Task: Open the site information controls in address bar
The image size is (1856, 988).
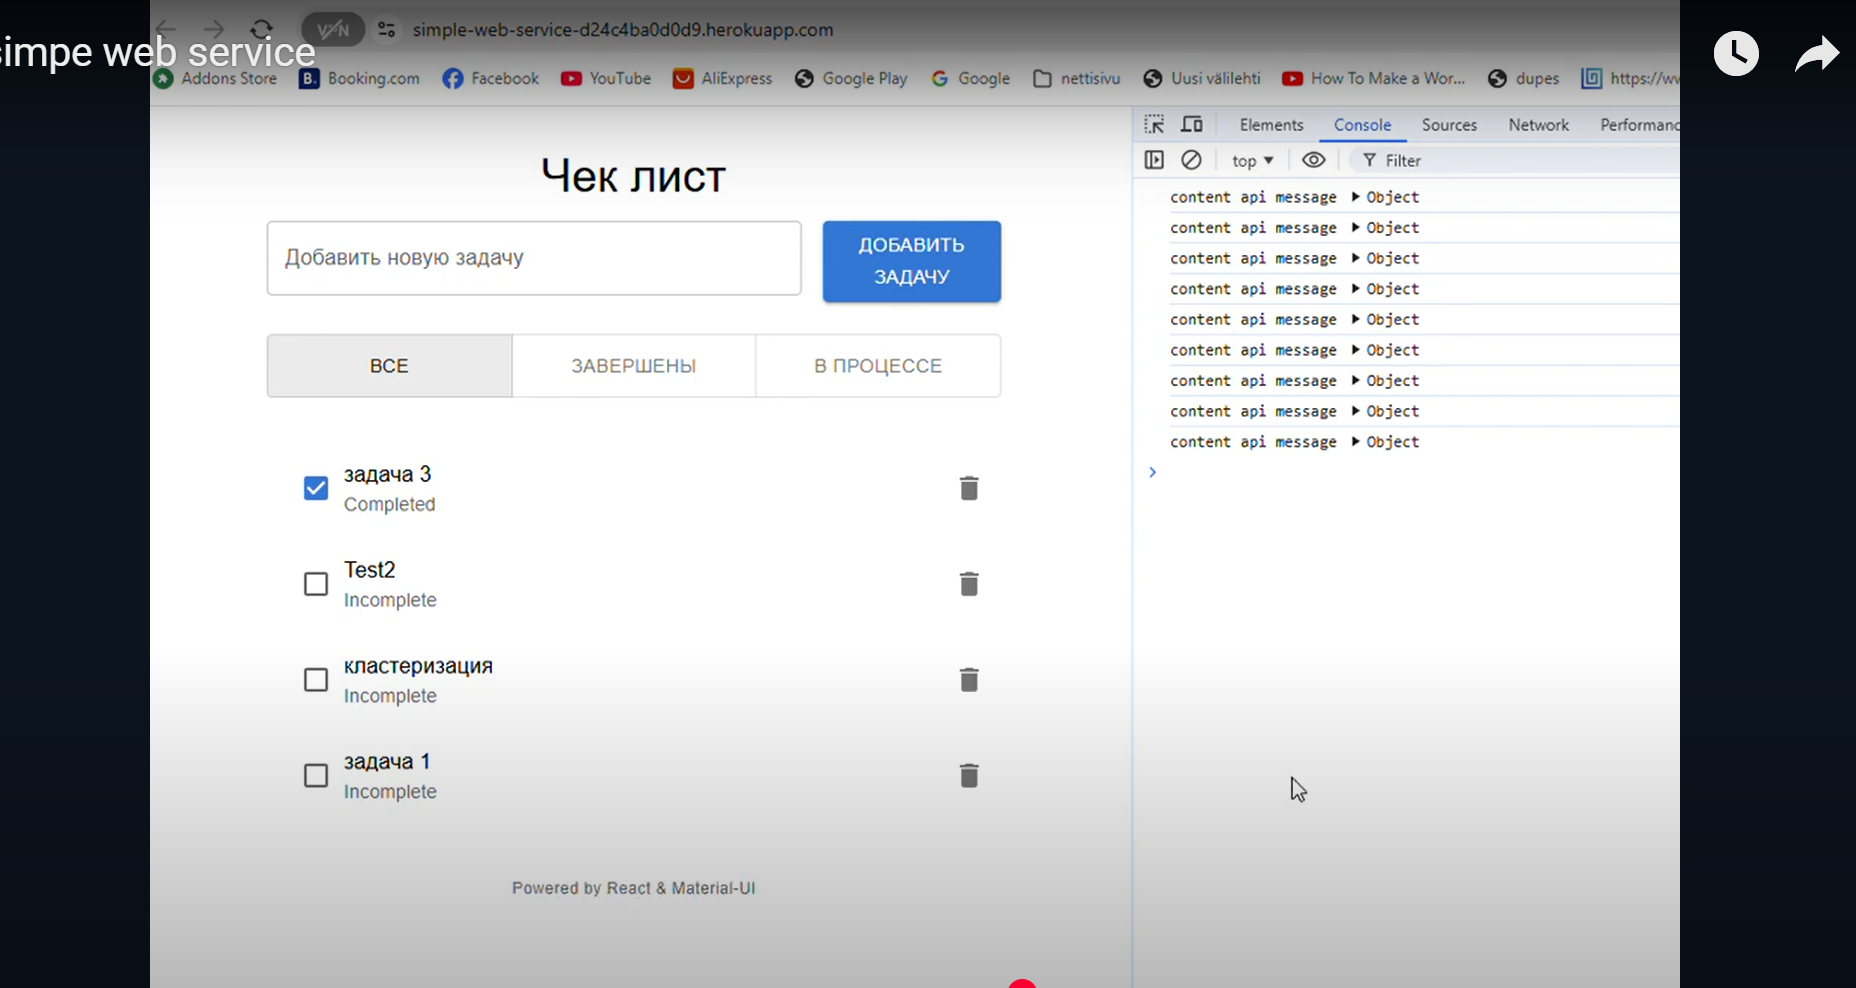Action: pyautogui.click(x=386, y=29)
